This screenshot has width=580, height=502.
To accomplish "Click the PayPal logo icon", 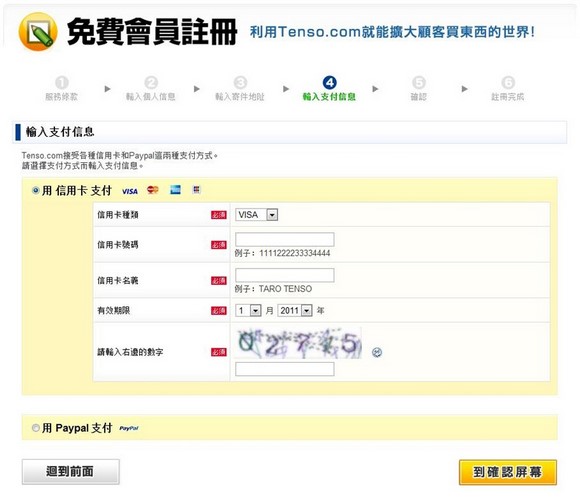I will coord(129,428).
